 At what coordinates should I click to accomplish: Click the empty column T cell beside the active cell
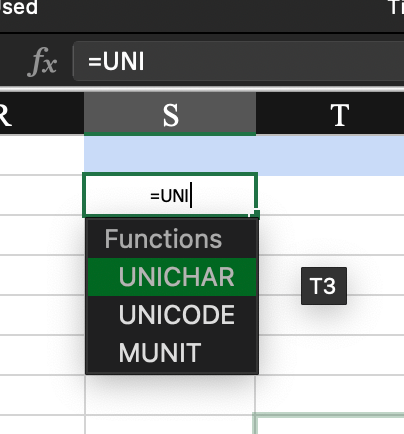click(331, 195)
